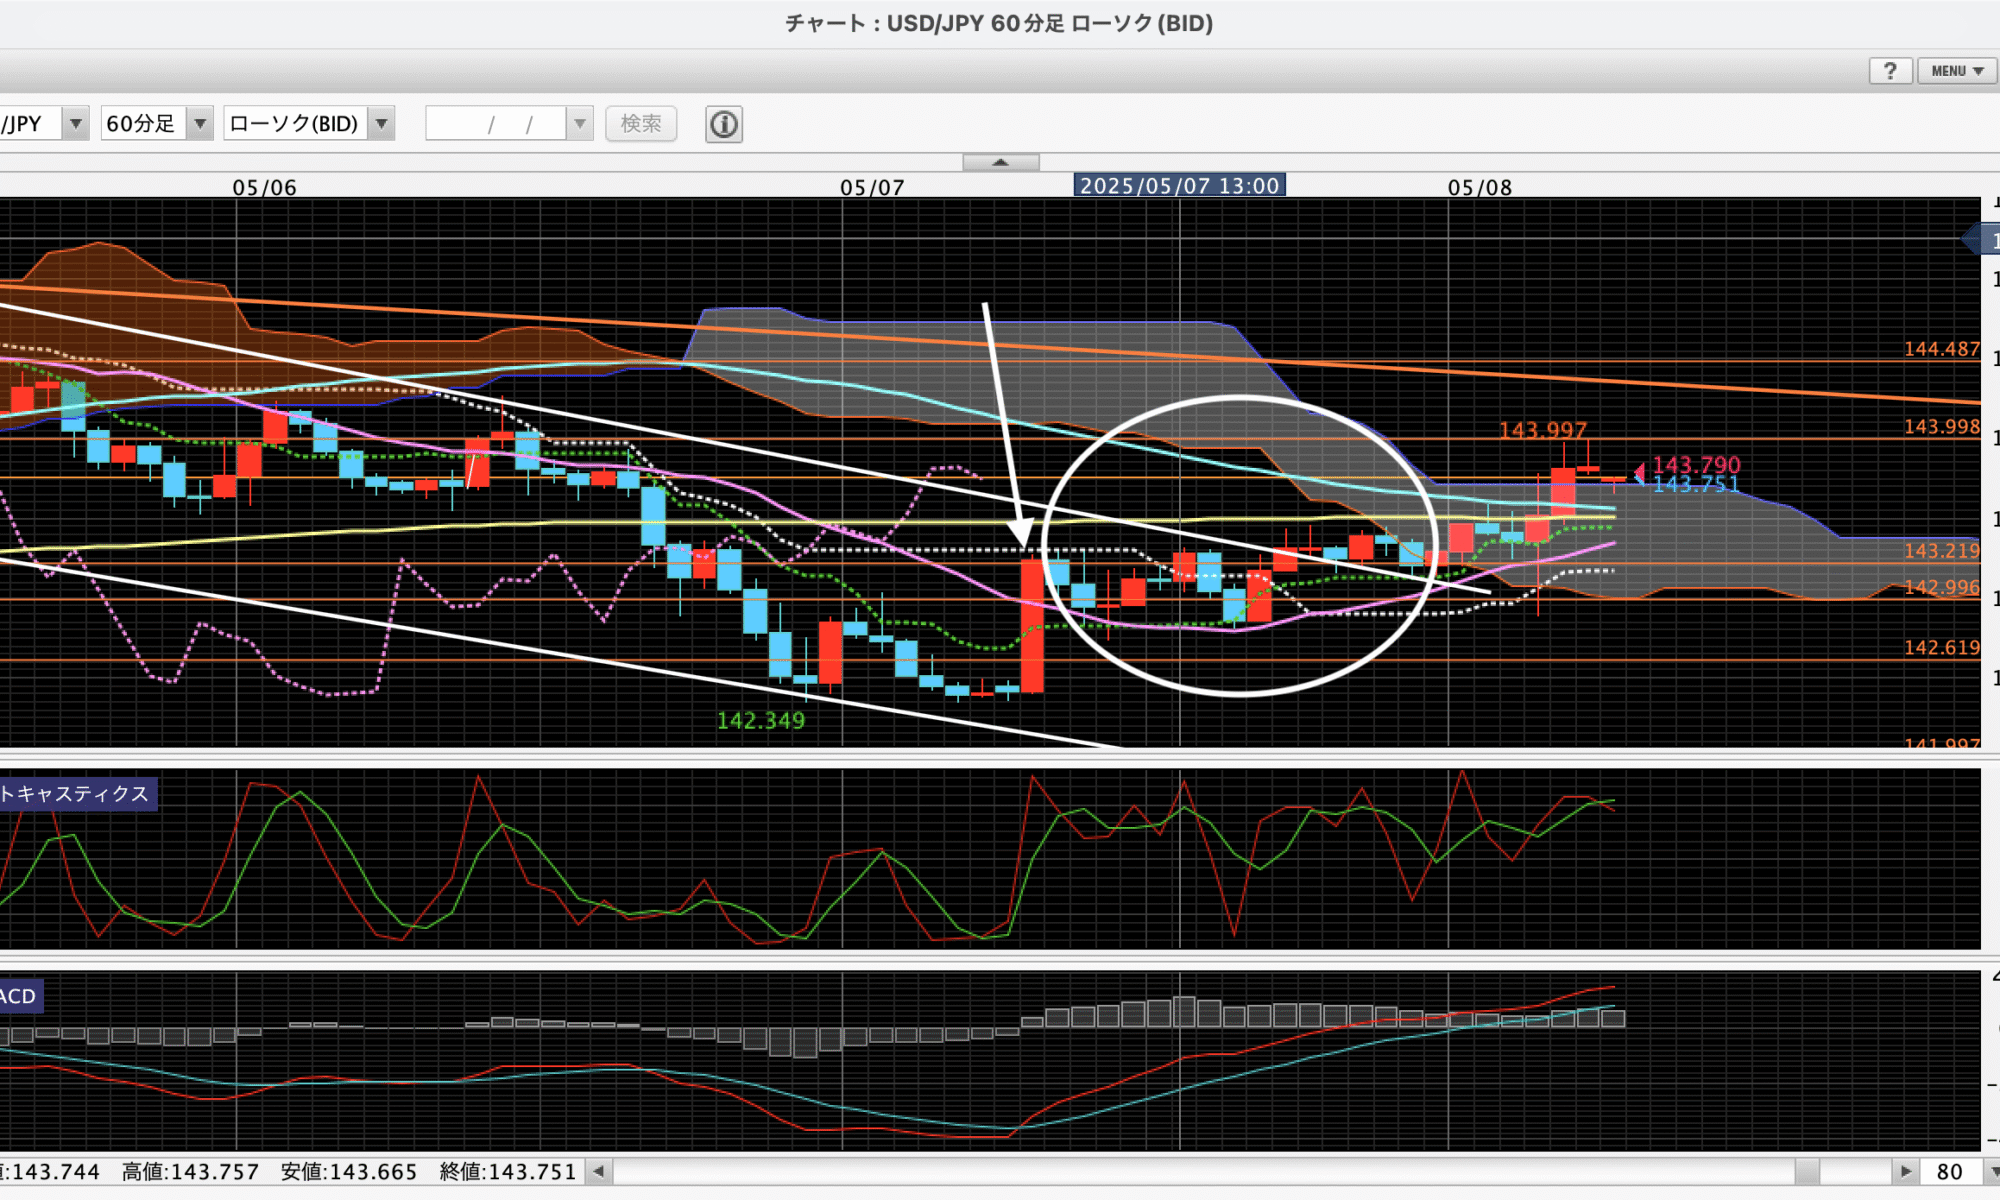The height and width of the screenshot is (1200, 2000).
Task: Click the 144.487 price level label
Action: click(1941, 349)
